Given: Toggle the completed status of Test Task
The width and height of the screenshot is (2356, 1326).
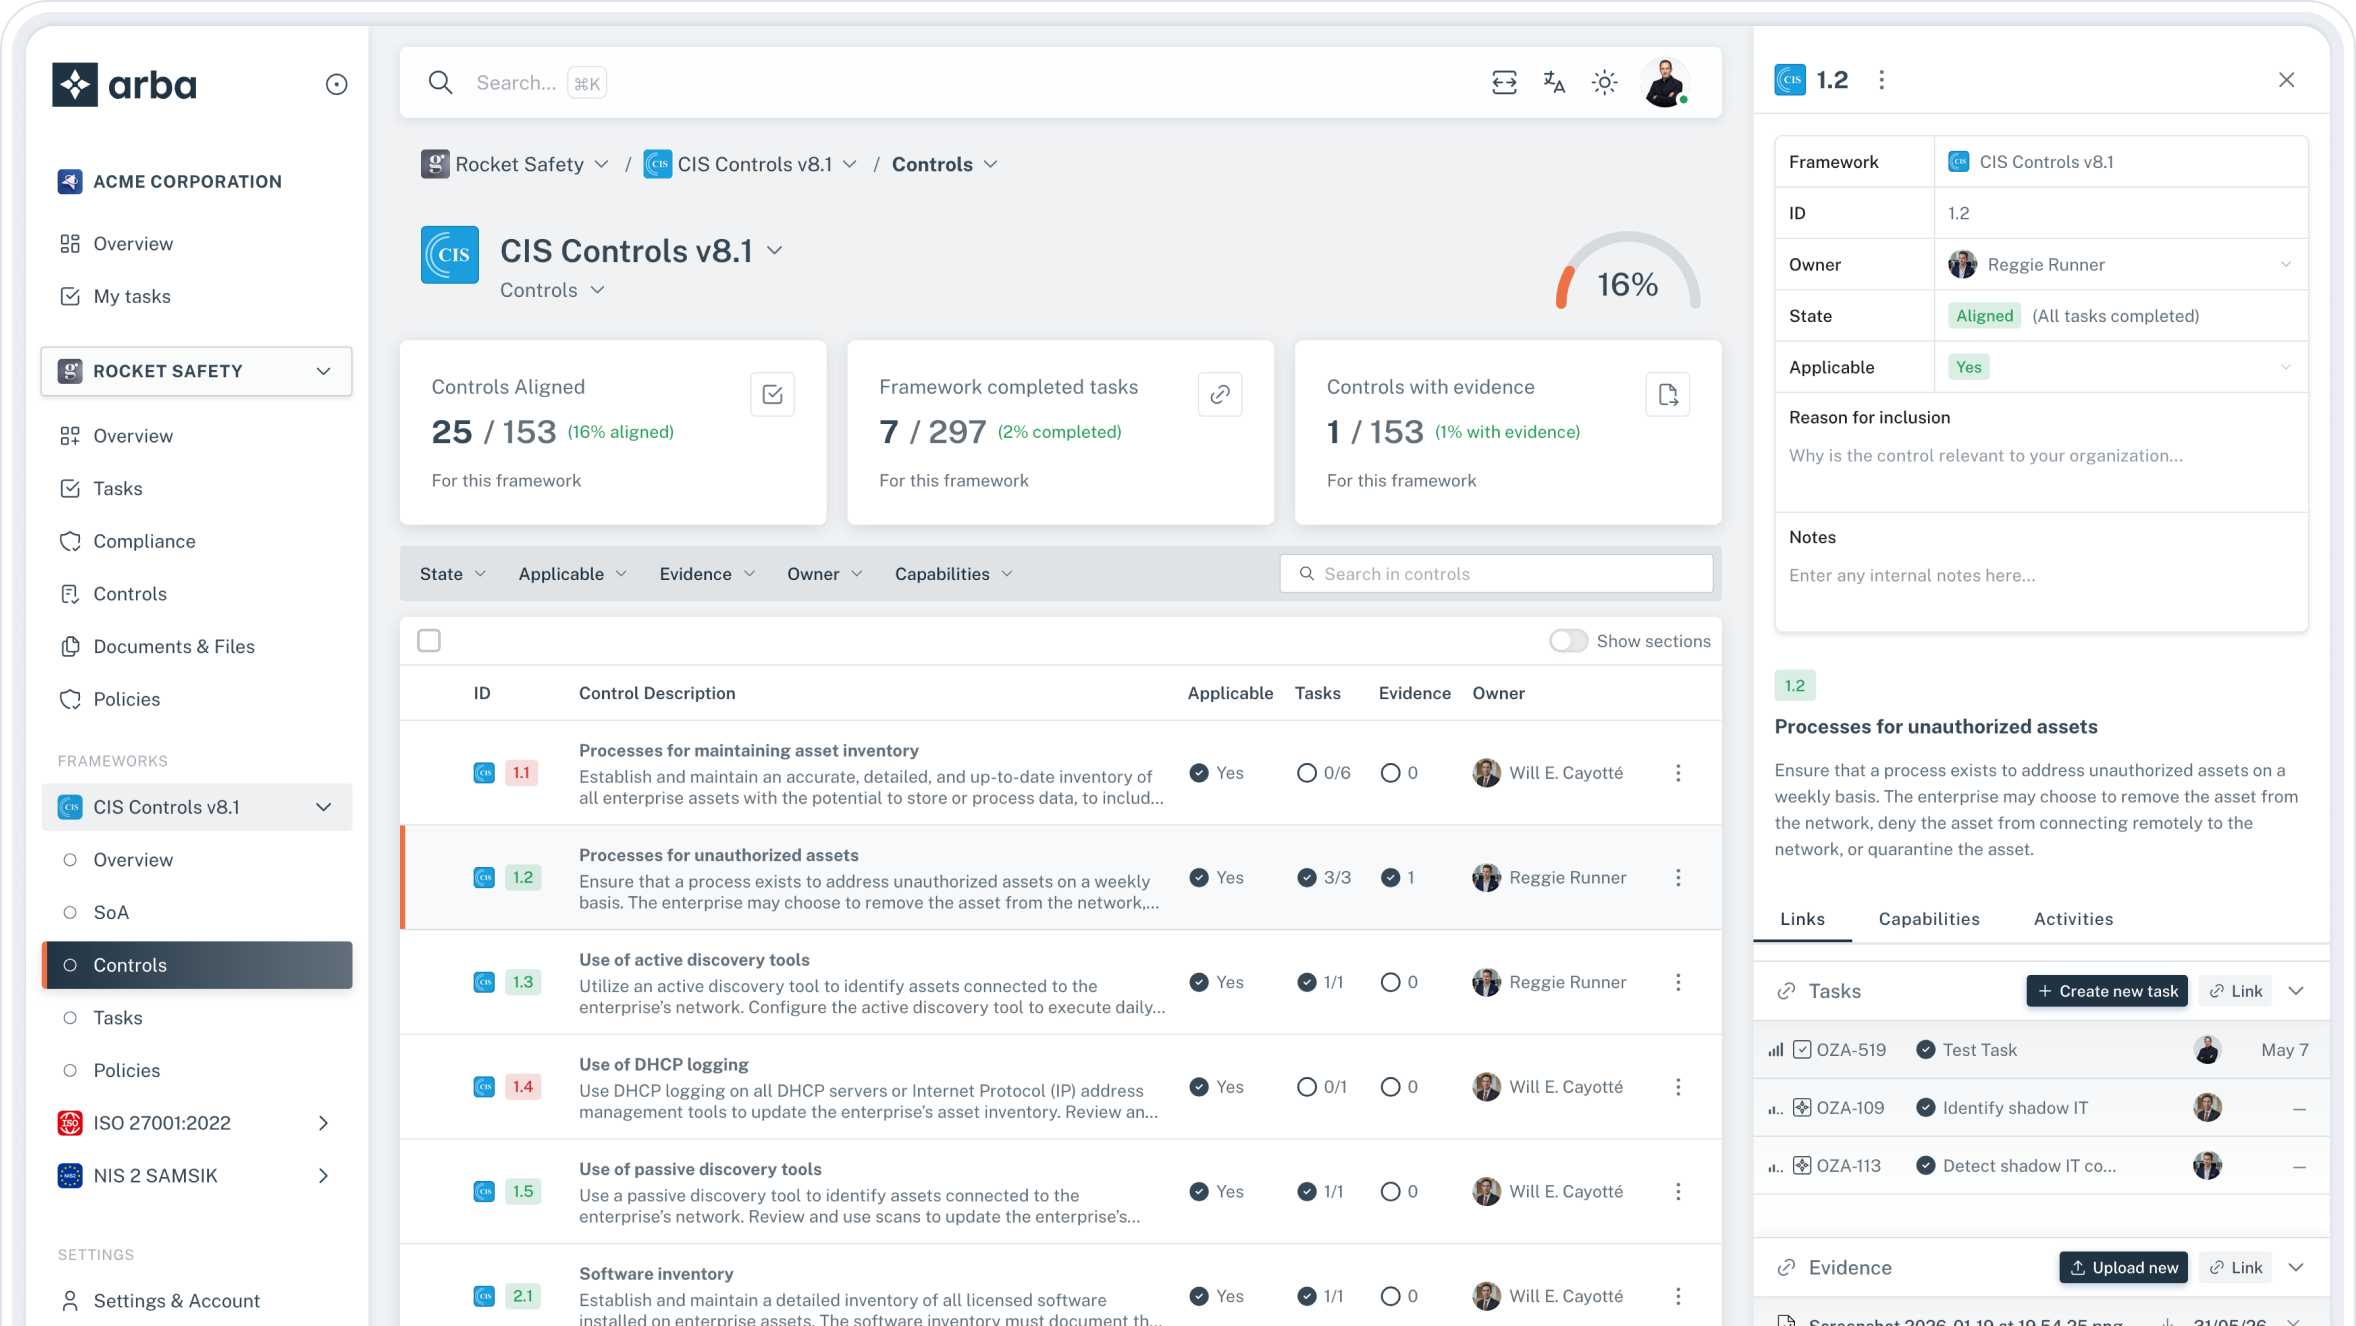Looking at the screenshot, I should click(x=1925, y=1050).
